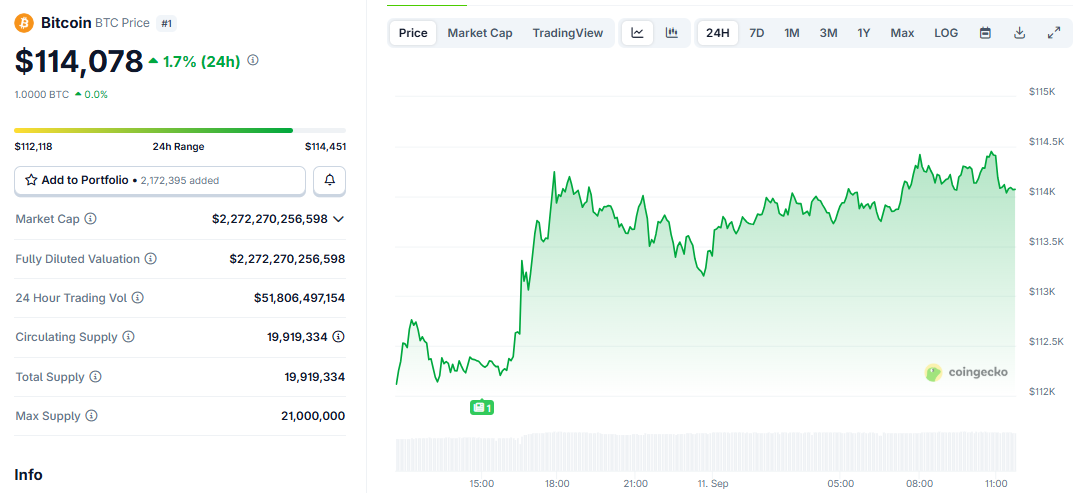Show Max Supply info icon
Screen dimensions: 1084x493
point(91,416)
